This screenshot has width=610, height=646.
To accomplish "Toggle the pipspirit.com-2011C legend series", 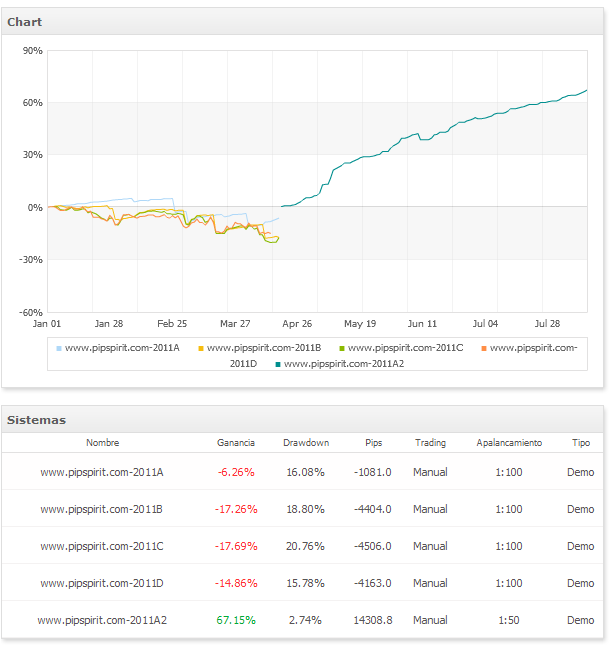I will (x=405, y=347).
